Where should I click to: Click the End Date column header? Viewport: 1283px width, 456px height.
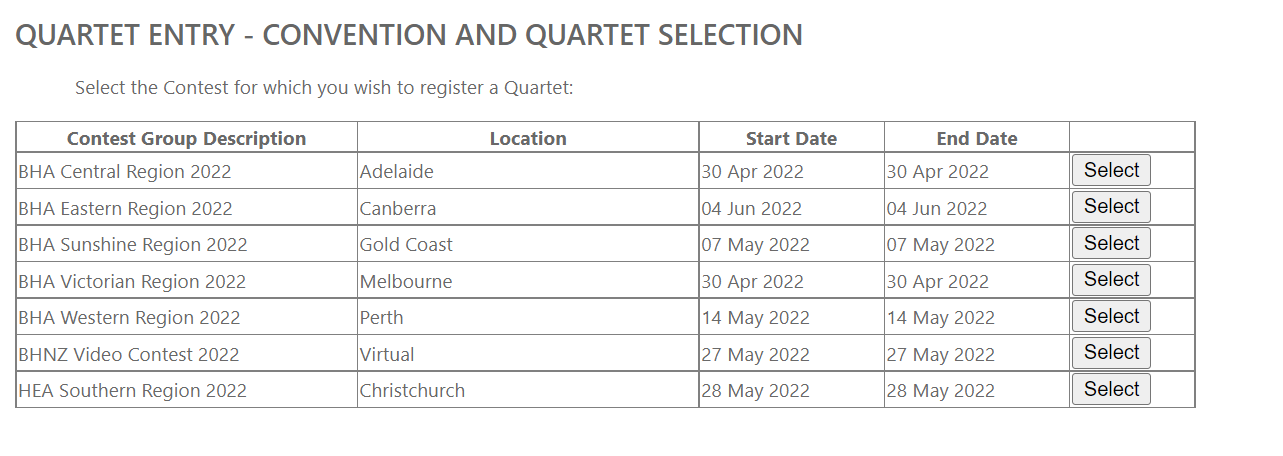click(976, 139)
